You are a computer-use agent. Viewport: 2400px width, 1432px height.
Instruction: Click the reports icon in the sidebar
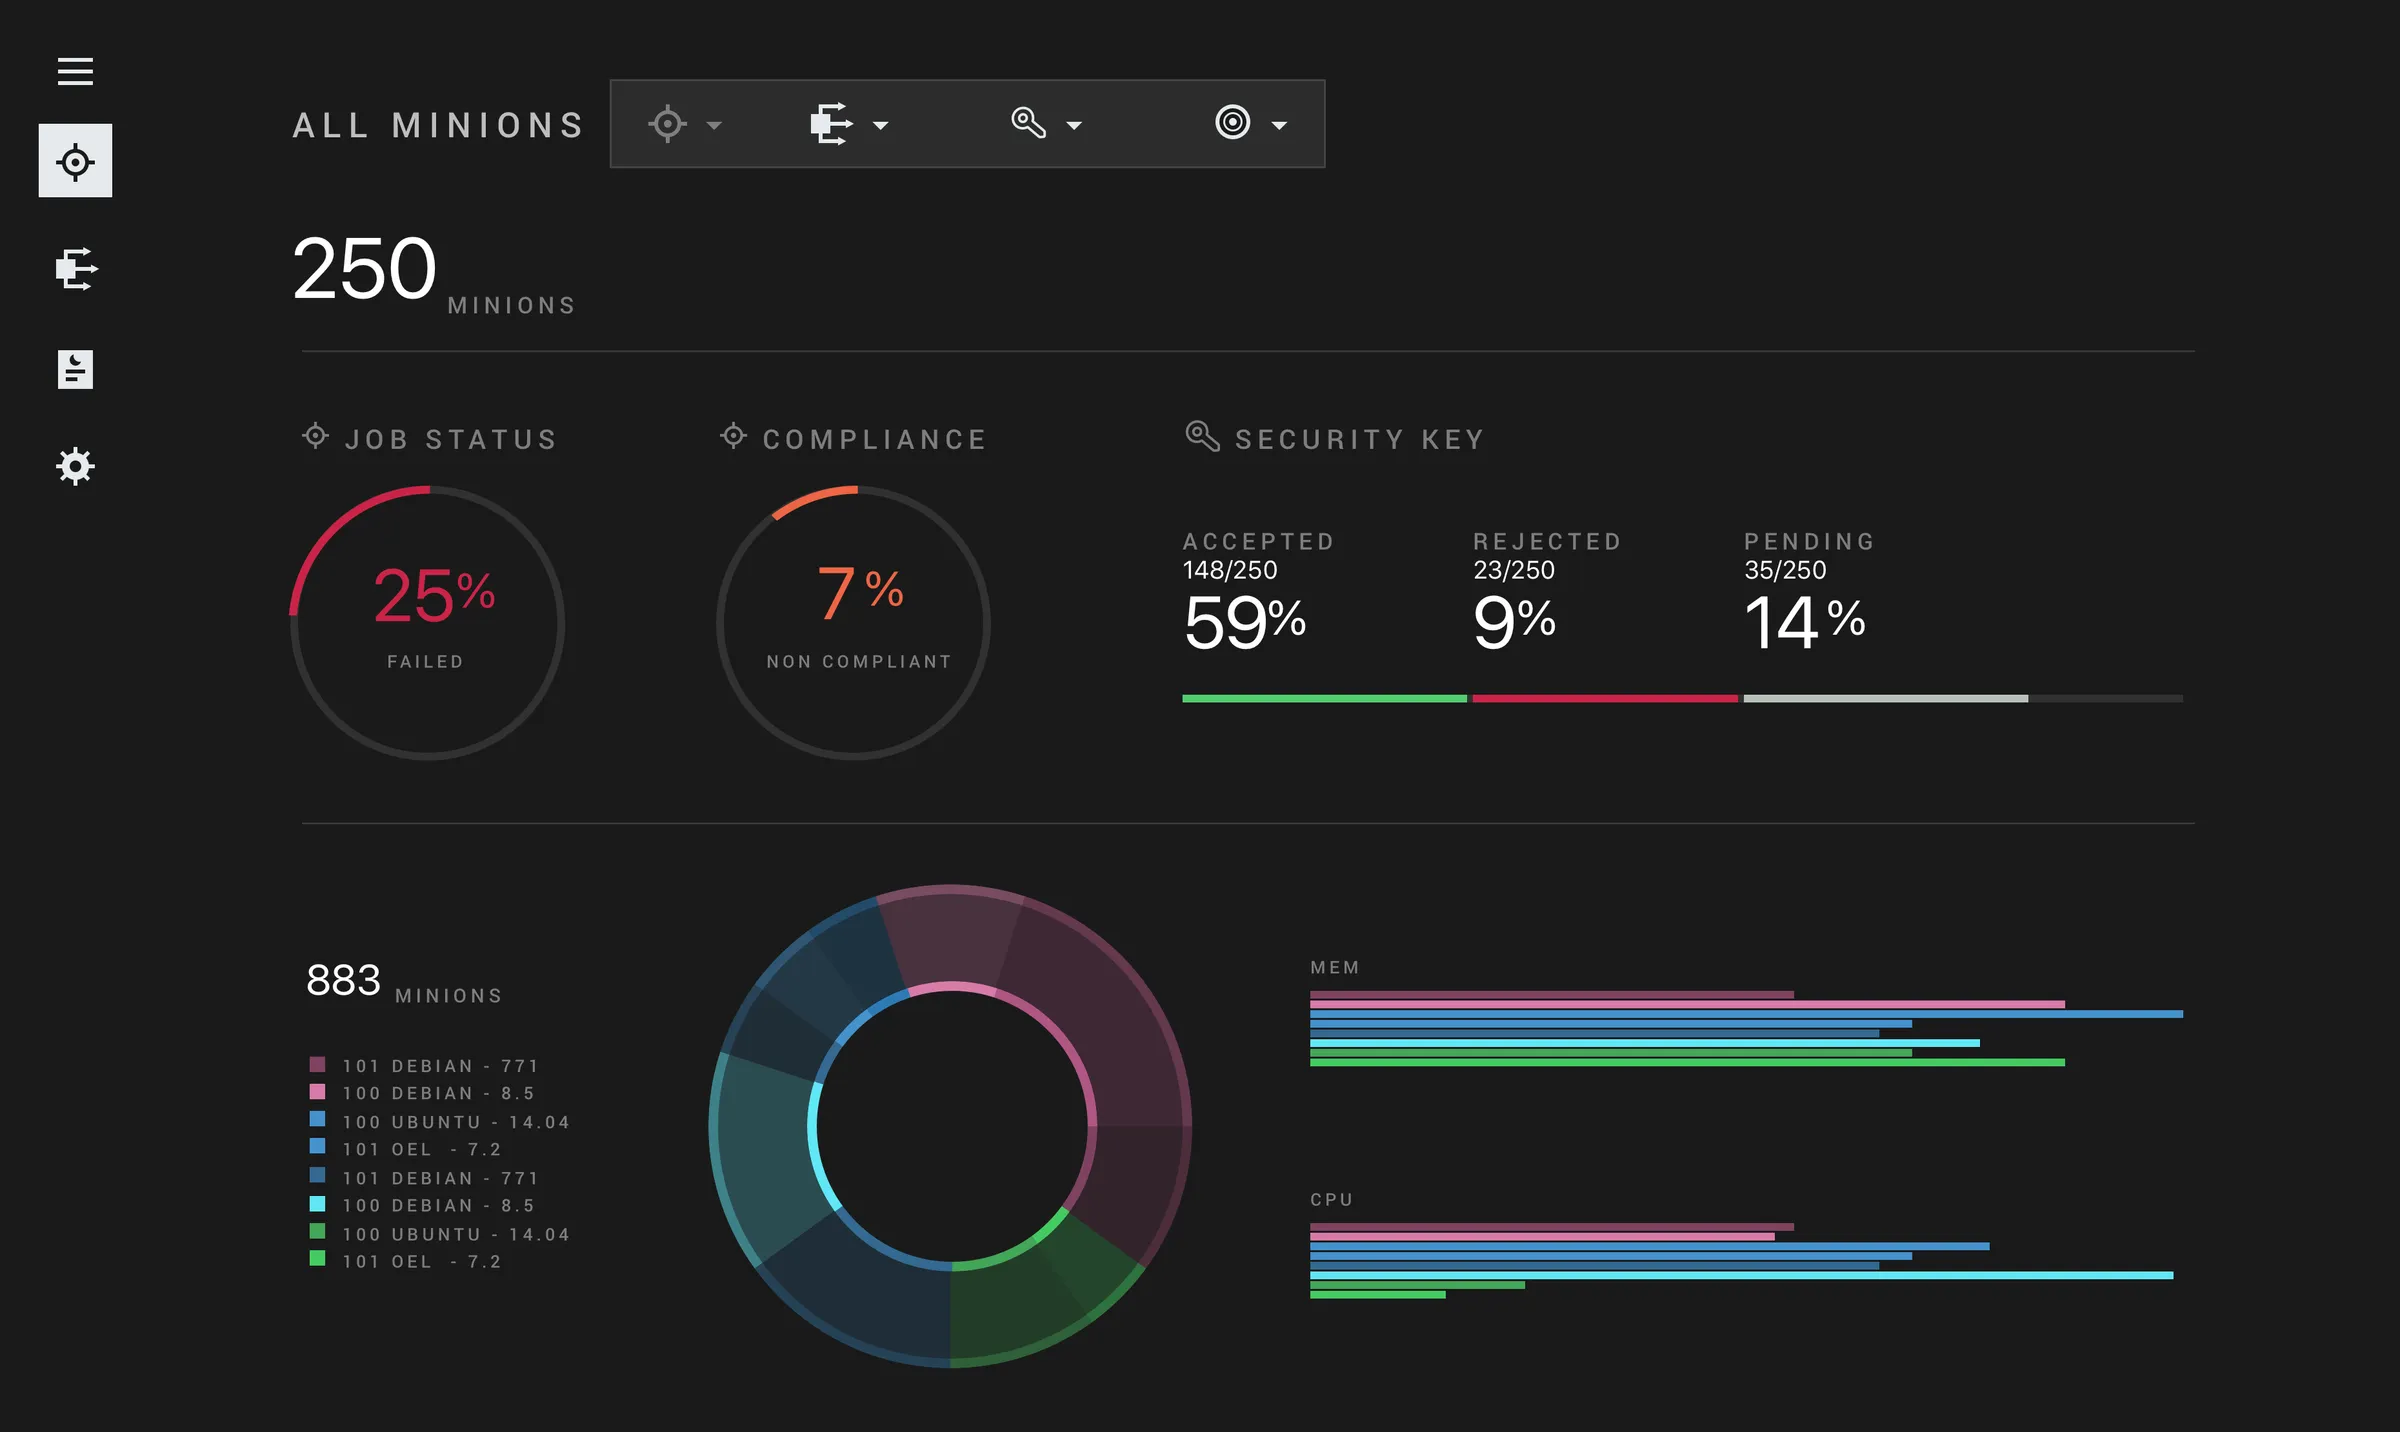pyautogui.click(x=75, y=370)
